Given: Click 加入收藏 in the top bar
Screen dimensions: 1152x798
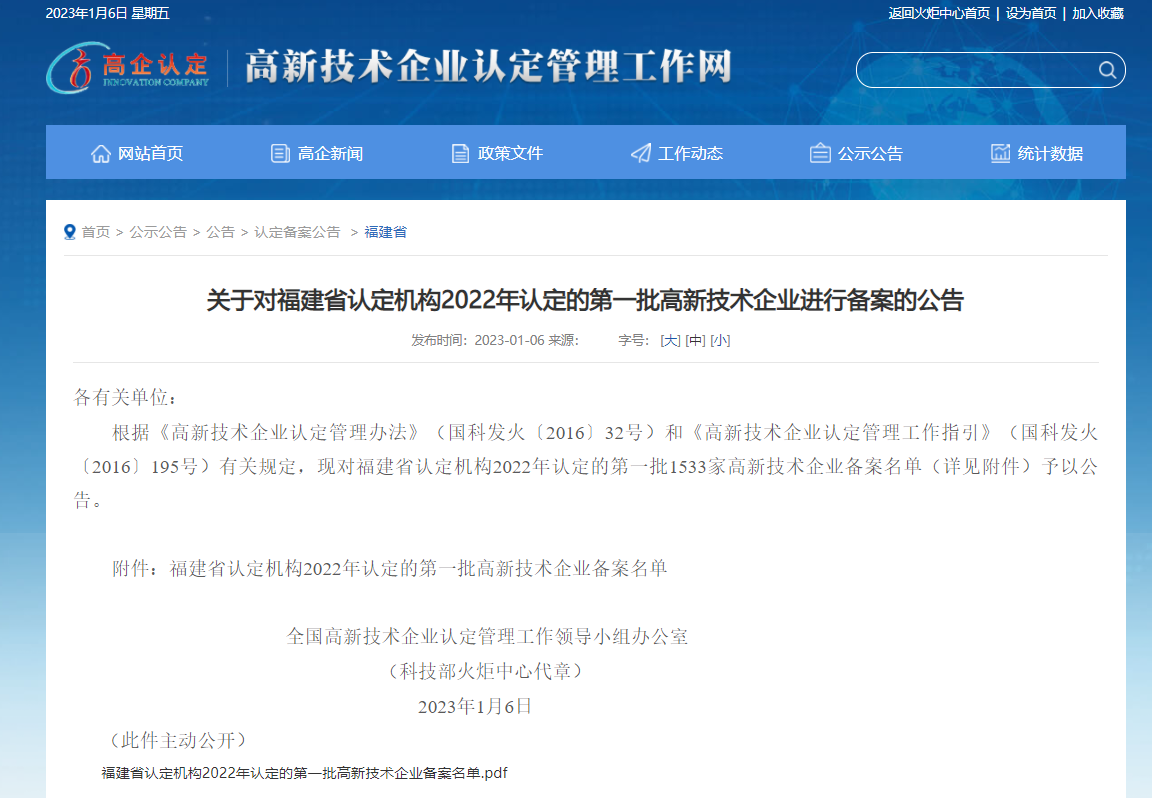Looking at the screenshot, I should [x=1098, y=13].
